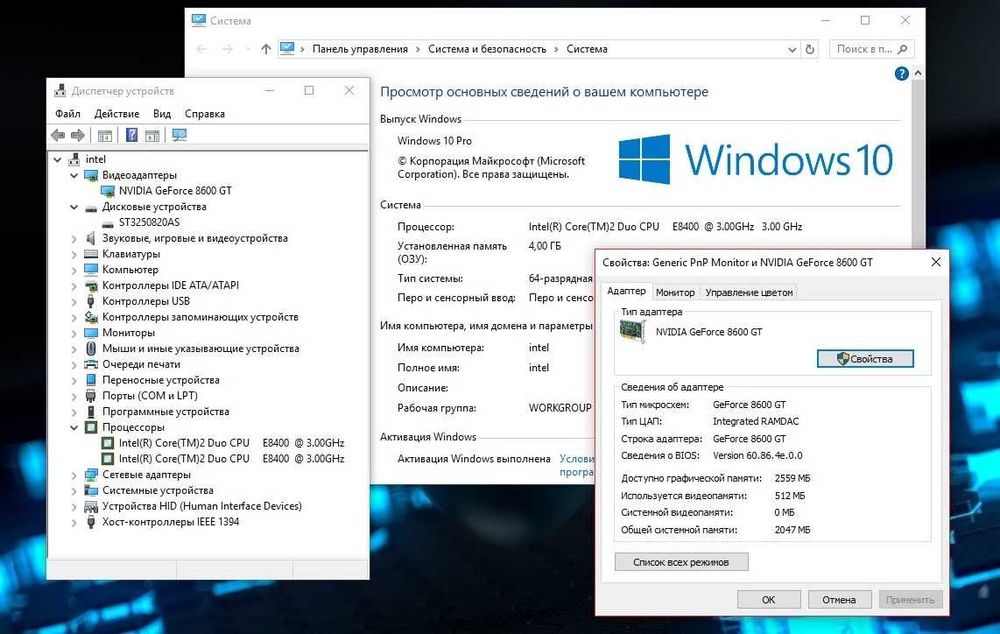This screenshot has width=1000, height=634.
Task: Open the Действие menu
Action: tap(117, 114)
